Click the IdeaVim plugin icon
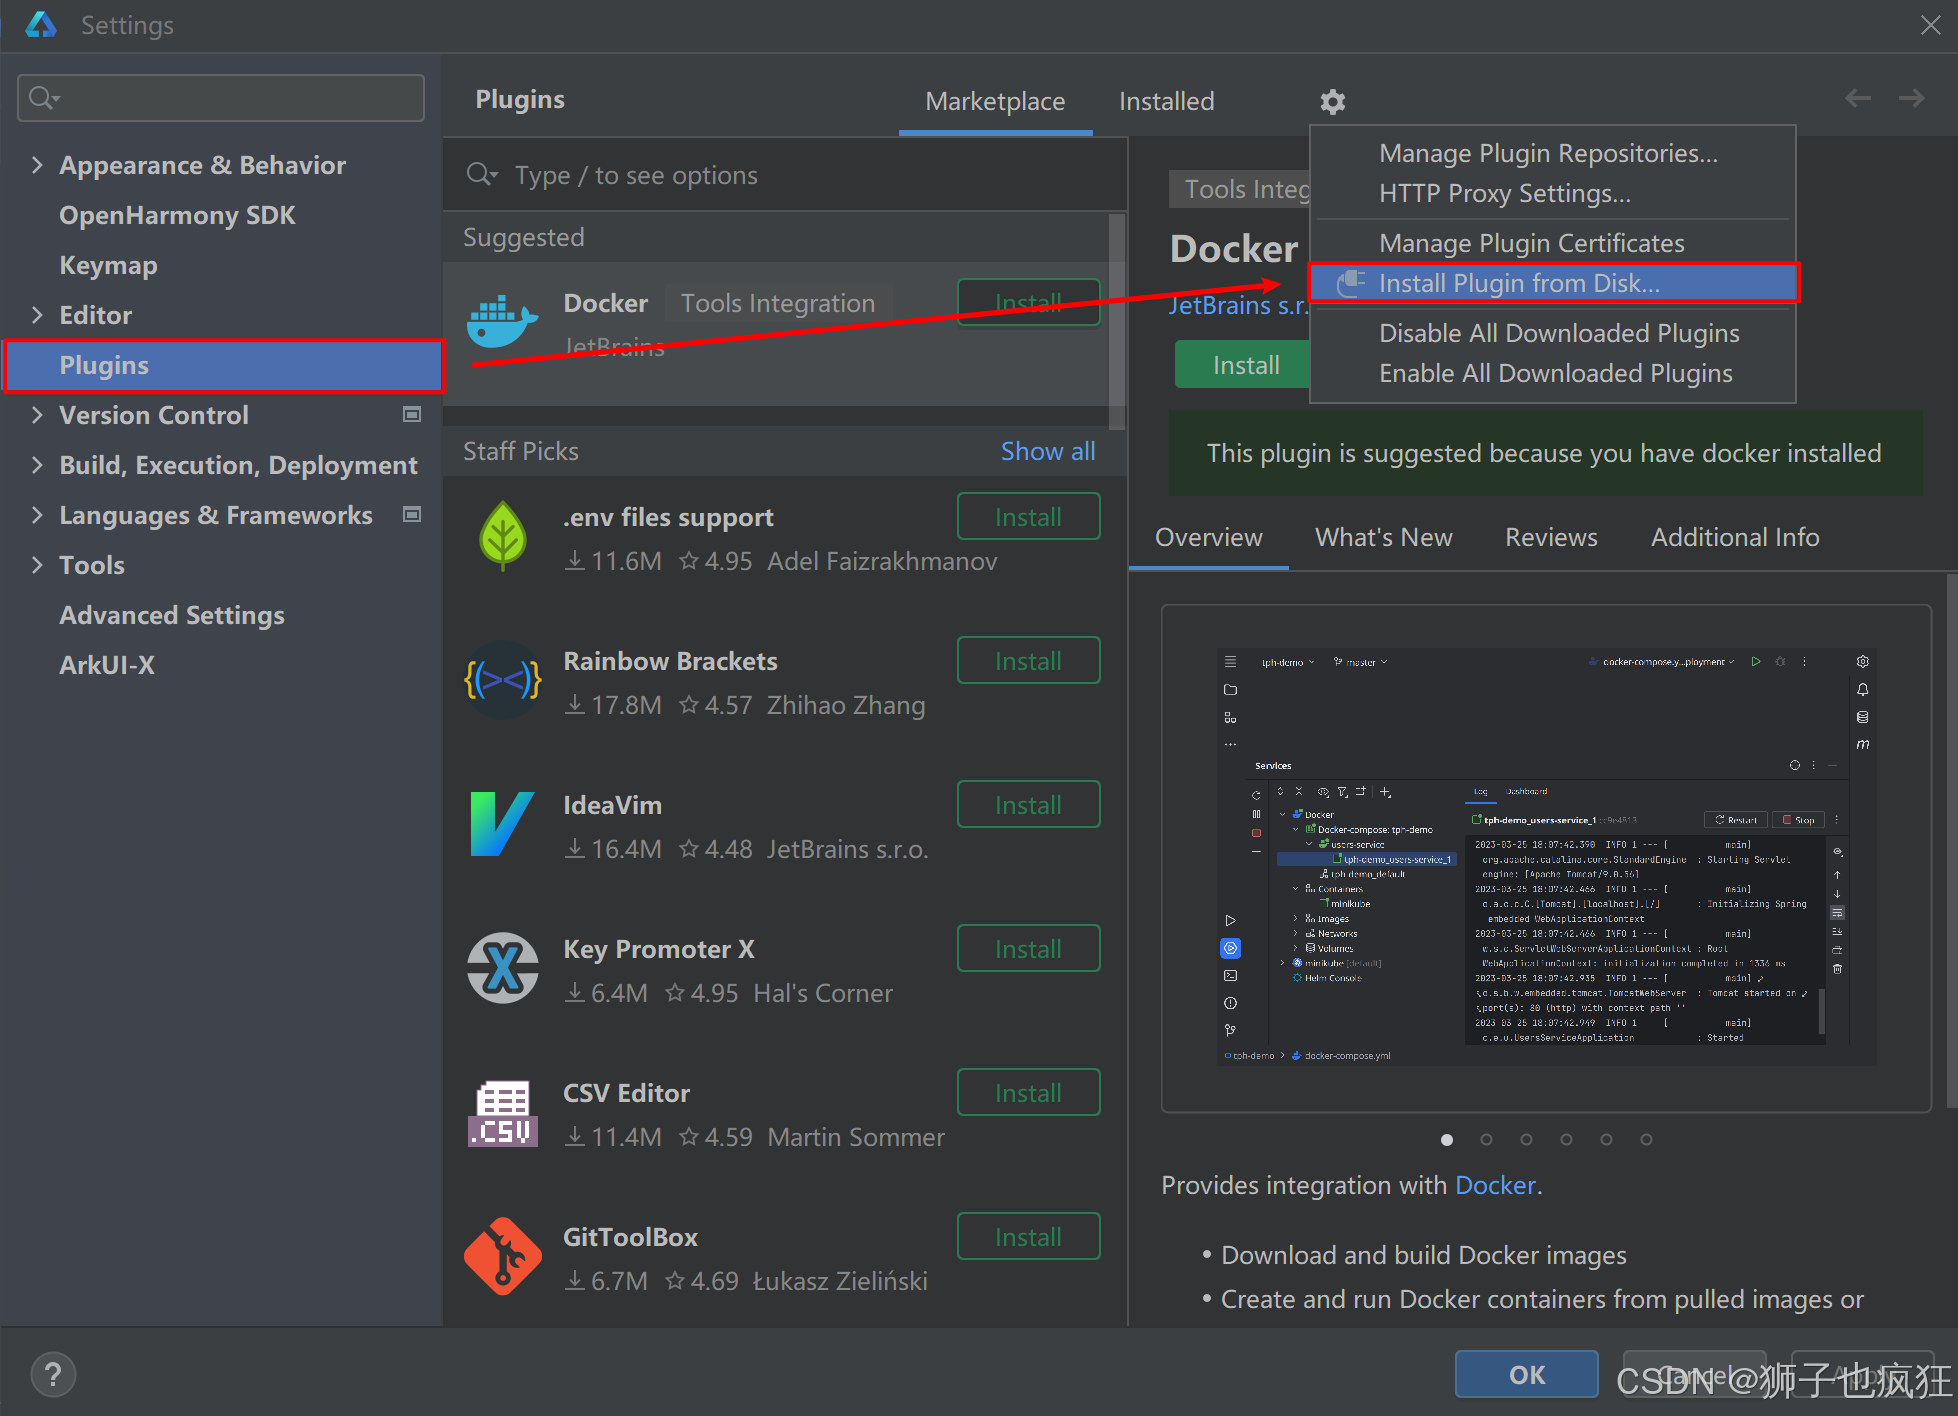The height and width of the screenshot is (1416, 1958). click(x=502, y=825)
